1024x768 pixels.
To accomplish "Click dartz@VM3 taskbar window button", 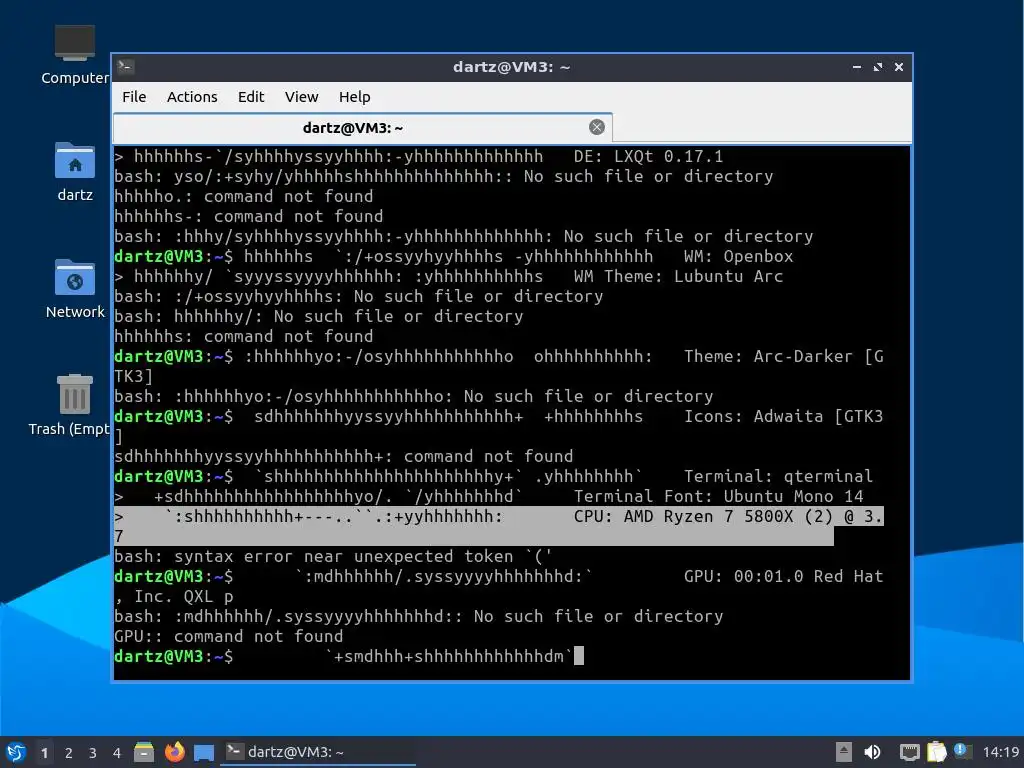I will (318, 752).
